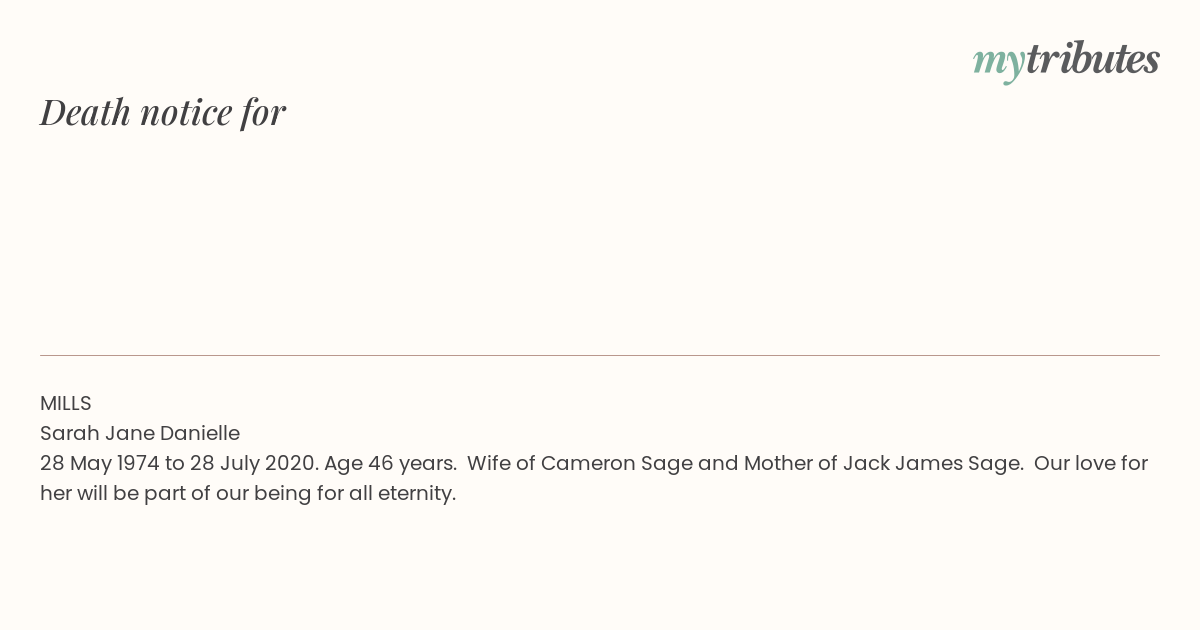
Task: Click the text 'Age 46 years'
Action: coord(389,464)
